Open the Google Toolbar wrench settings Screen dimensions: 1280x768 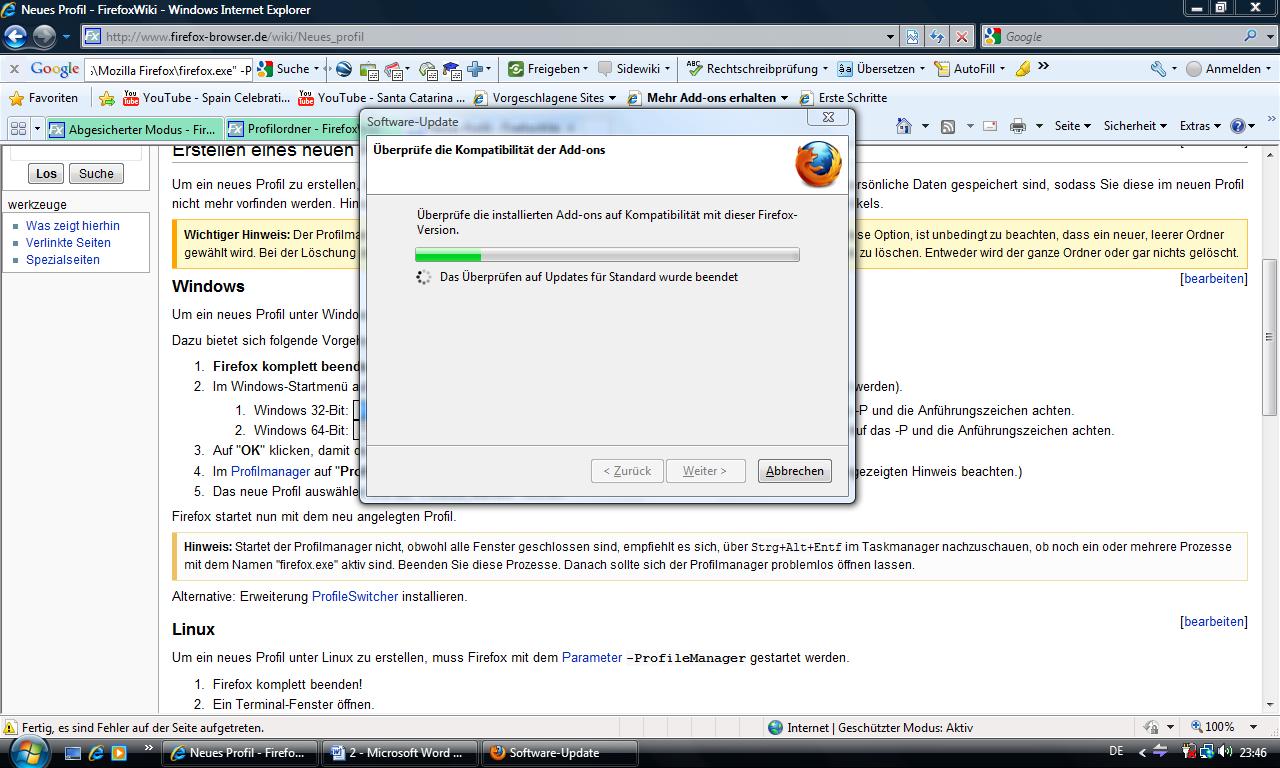point(1158,69)
